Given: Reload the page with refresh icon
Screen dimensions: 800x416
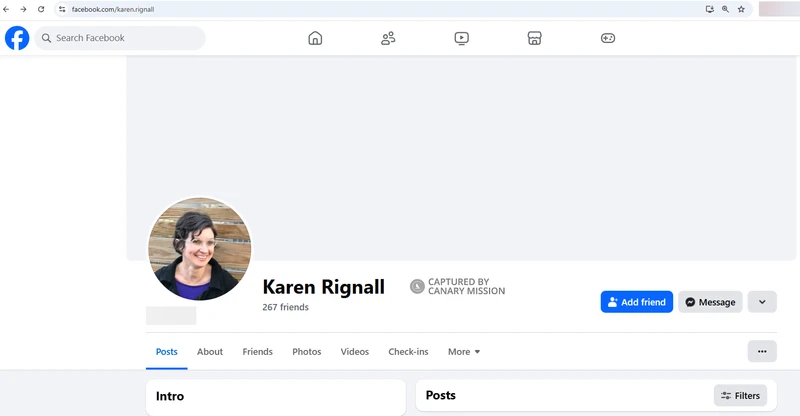Looking at the screenshot, I should click(41, 9).
